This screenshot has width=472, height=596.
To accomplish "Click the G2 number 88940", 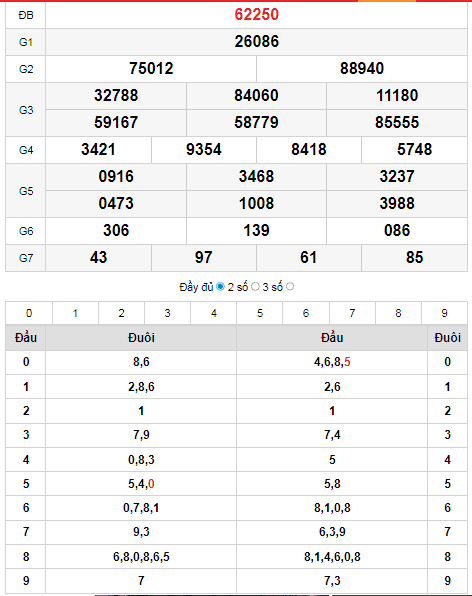I will click(362, 68).
